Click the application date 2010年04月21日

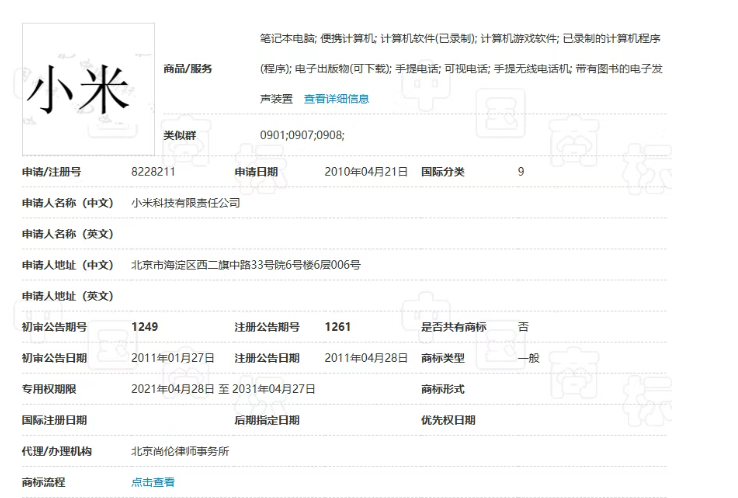(366, 172)
